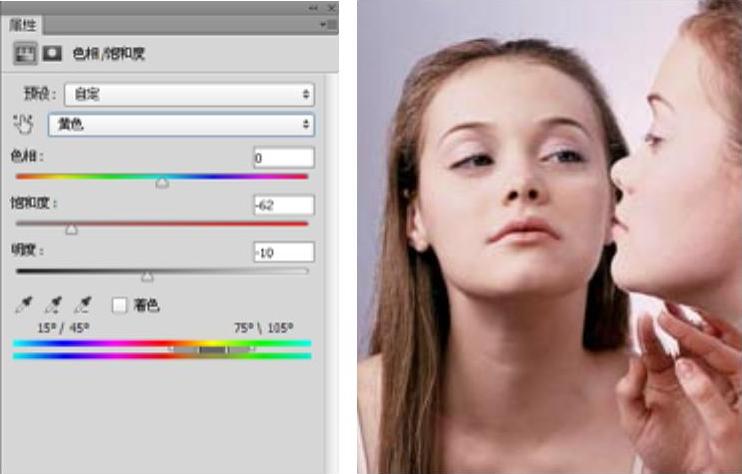Open the 黄色 color channel dropdown
The image size is (742, 474).
pos(181,125)
